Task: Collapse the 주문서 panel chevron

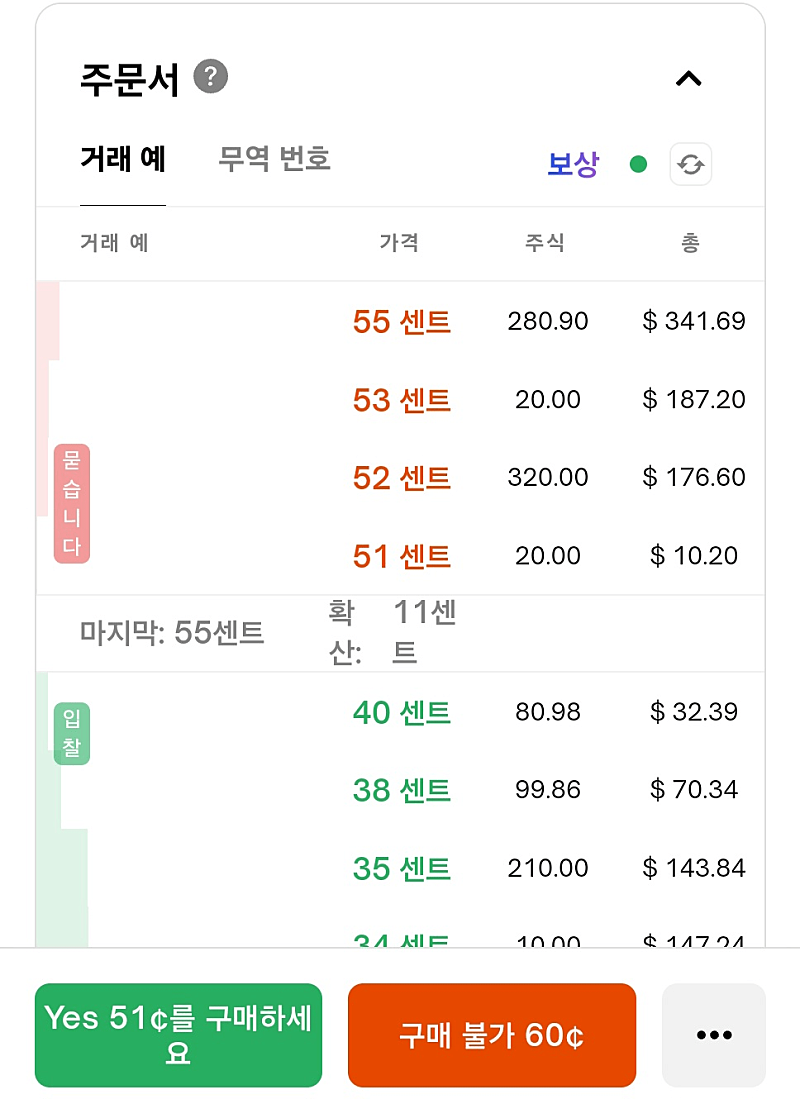Action: click(x=688, y=79)
